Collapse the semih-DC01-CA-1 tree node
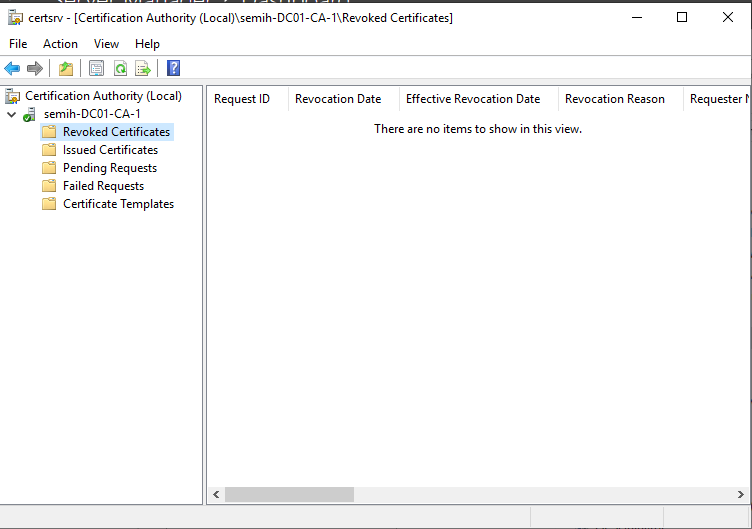752x529 pixels. (x=11, y=114)
